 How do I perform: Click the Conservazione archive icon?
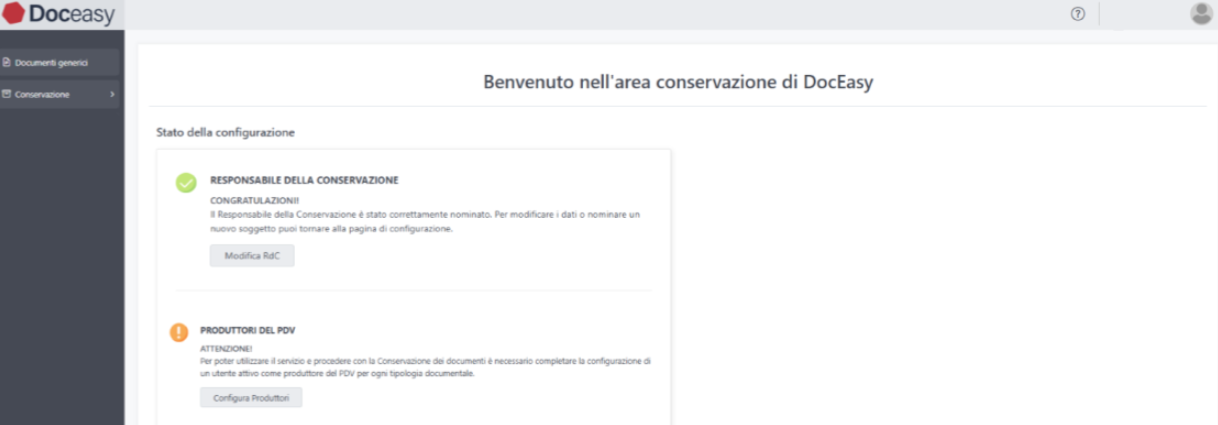[x=7, y=94]
